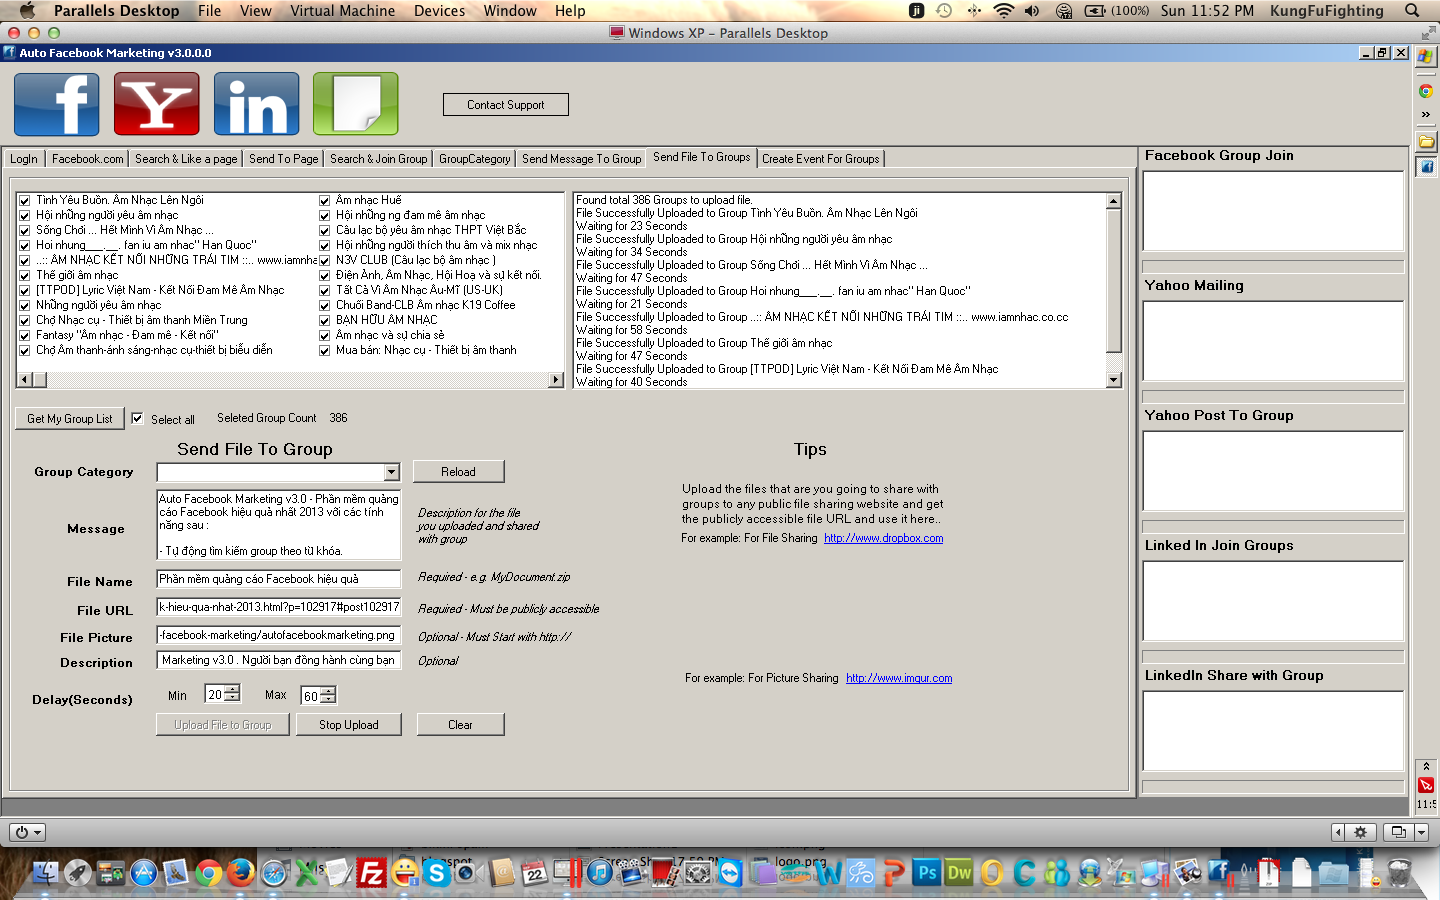1440x900 pixels.
Task: Open FileZilla in the Dock
Action: click(x=372, y=873)
